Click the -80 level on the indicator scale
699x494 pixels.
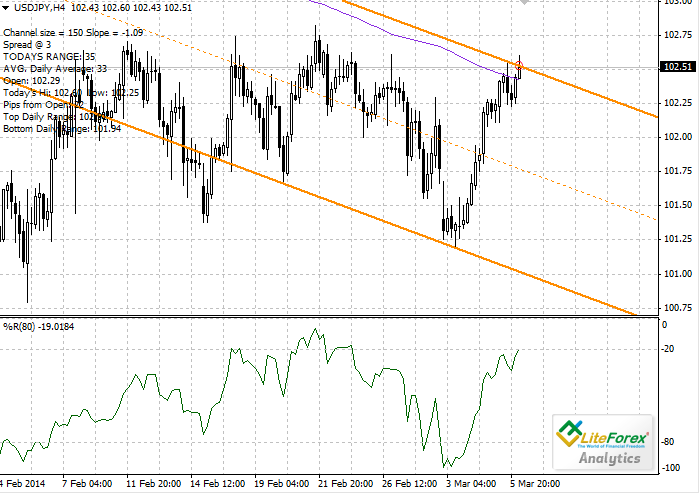[668, 442]
